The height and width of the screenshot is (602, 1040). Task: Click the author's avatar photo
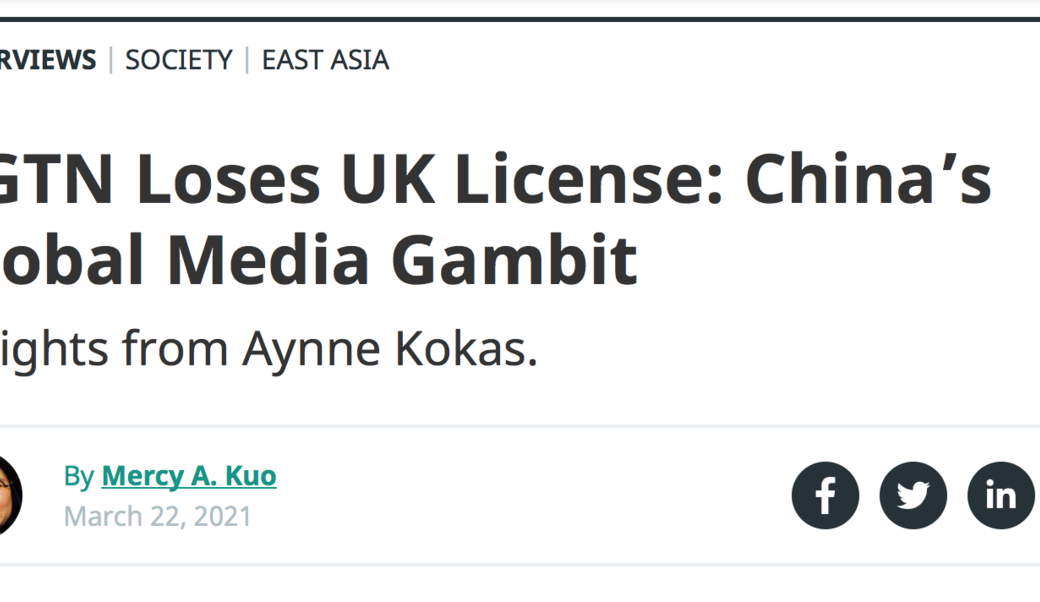[x=8, y=494]
